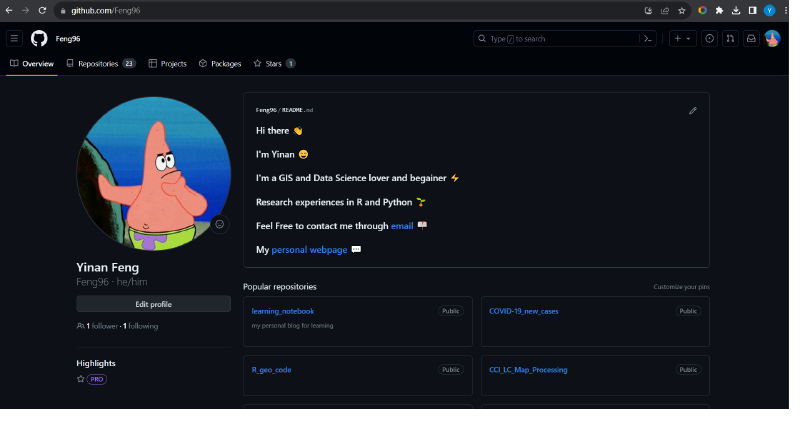Open the Issues icon in header
This screenshot has height=429, width=800.
(x=709, y=39)
